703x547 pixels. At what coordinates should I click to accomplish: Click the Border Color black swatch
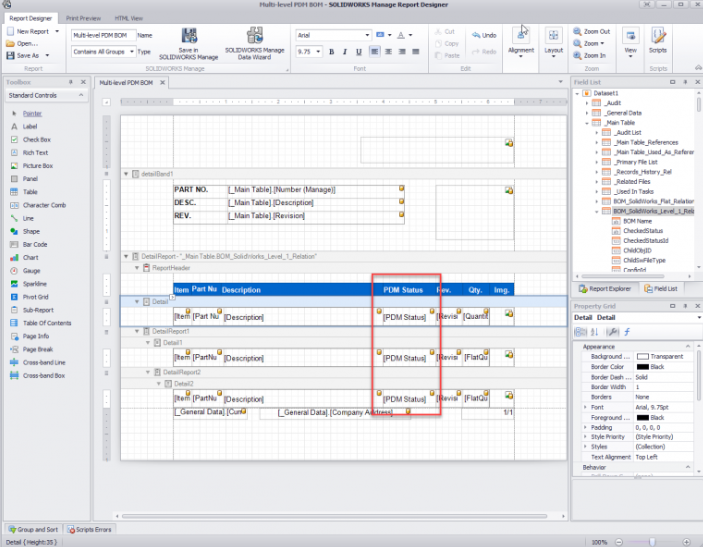click(x=643, y=366)
